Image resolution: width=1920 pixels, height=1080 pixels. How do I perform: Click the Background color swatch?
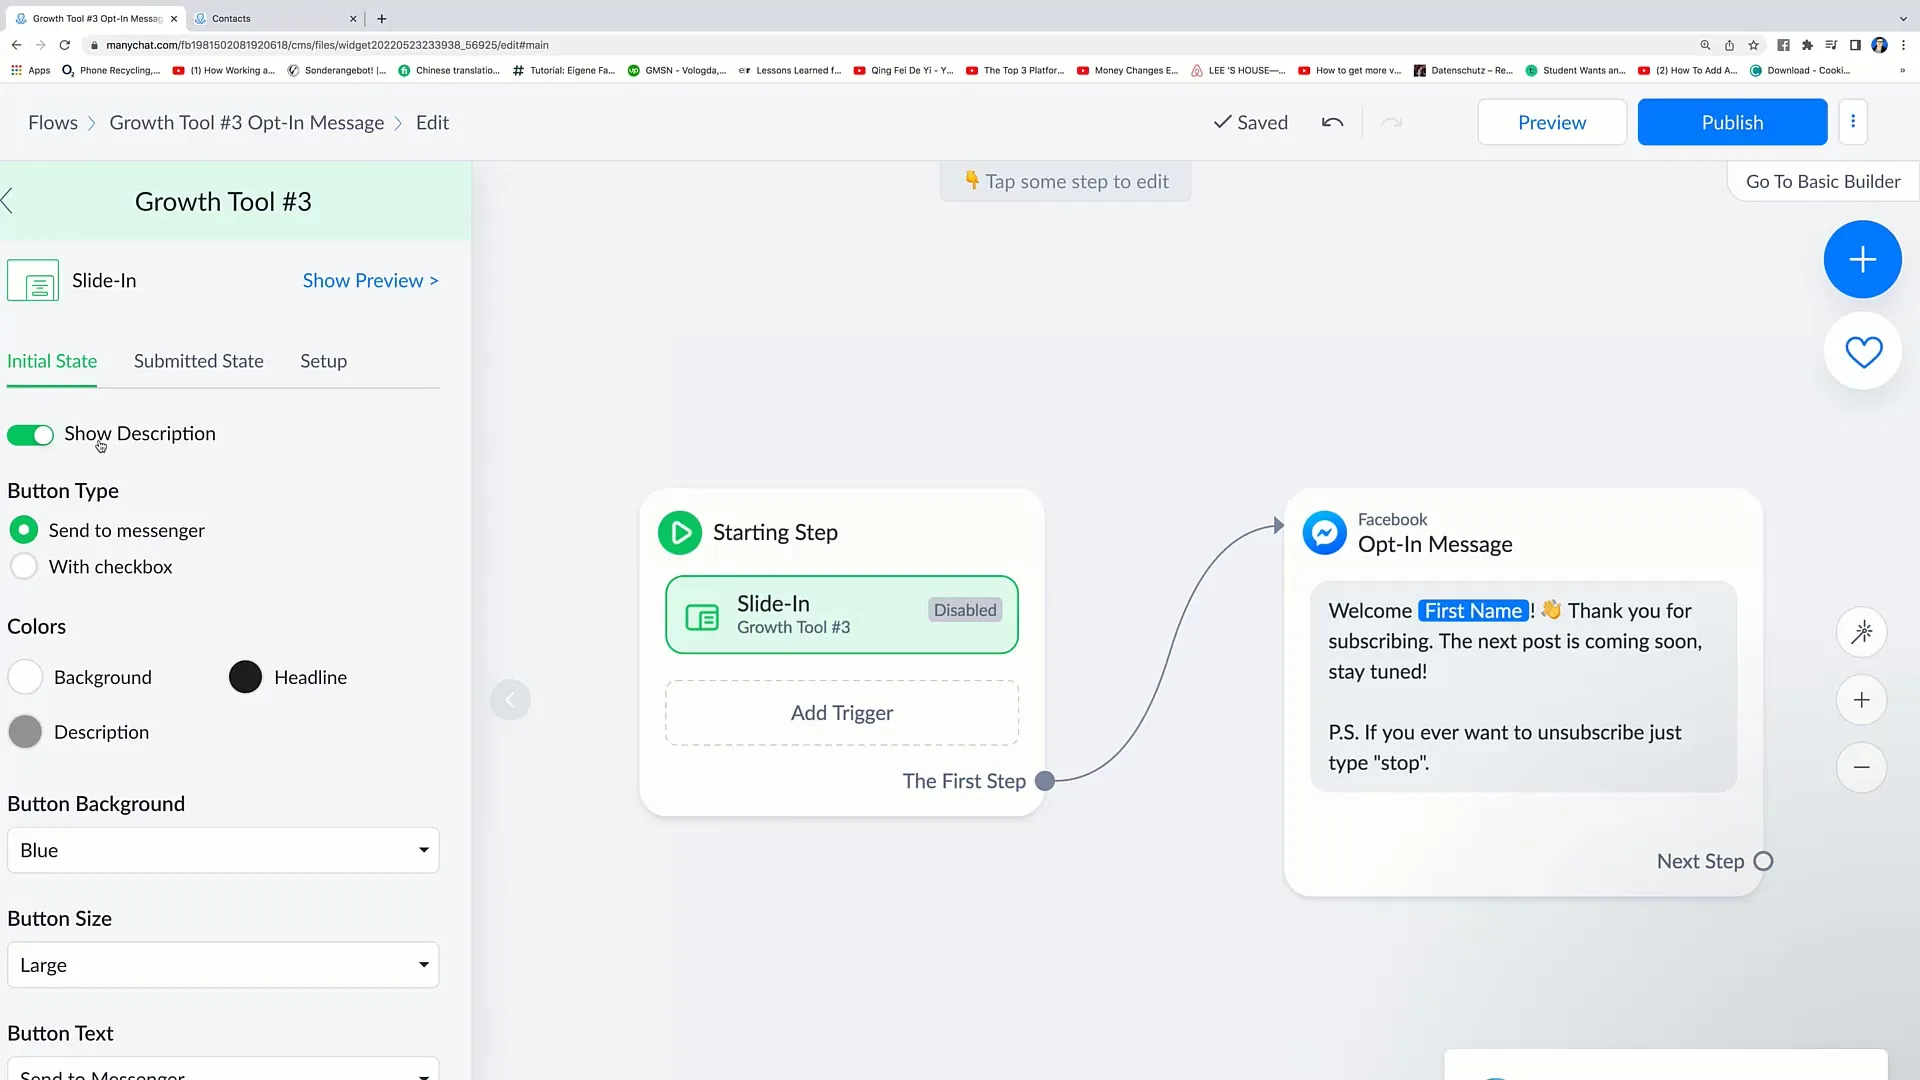(x=24, y=676)
